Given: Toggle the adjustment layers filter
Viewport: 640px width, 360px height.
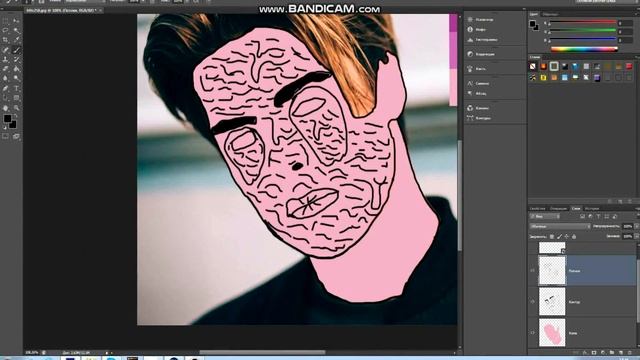Looking at the screenshot, I should [591, 216].
